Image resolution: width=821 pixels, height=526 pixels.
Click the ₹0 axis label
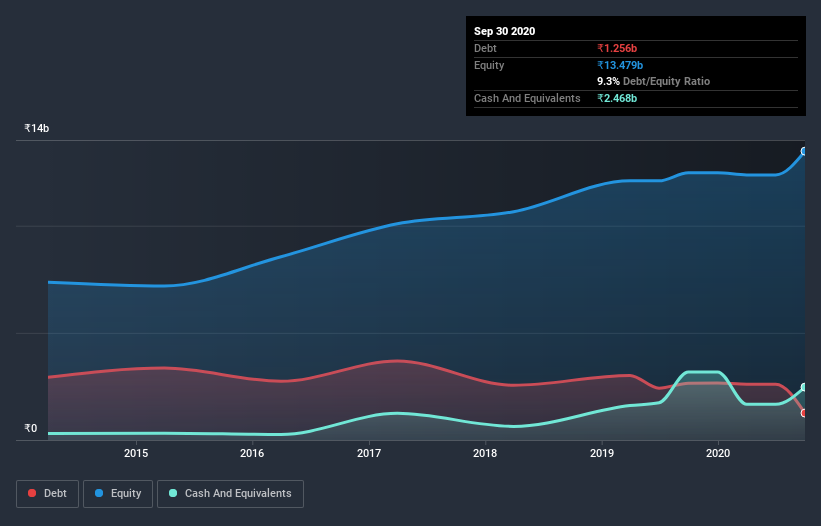(x=31, y=428)
